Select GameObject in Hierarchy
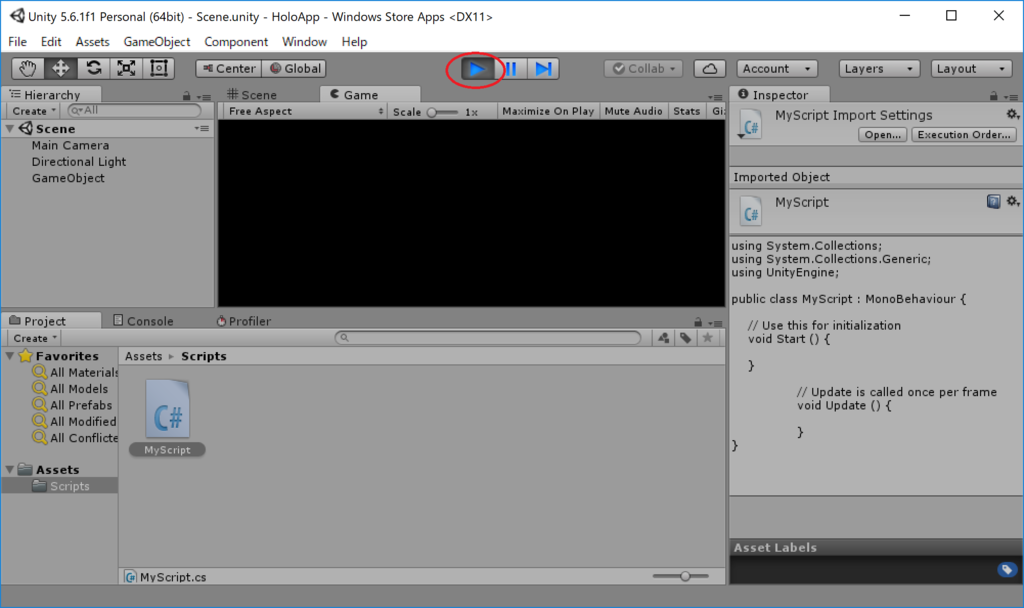Viewport: 1024px width, 608px height. click(x=68, y=178)
